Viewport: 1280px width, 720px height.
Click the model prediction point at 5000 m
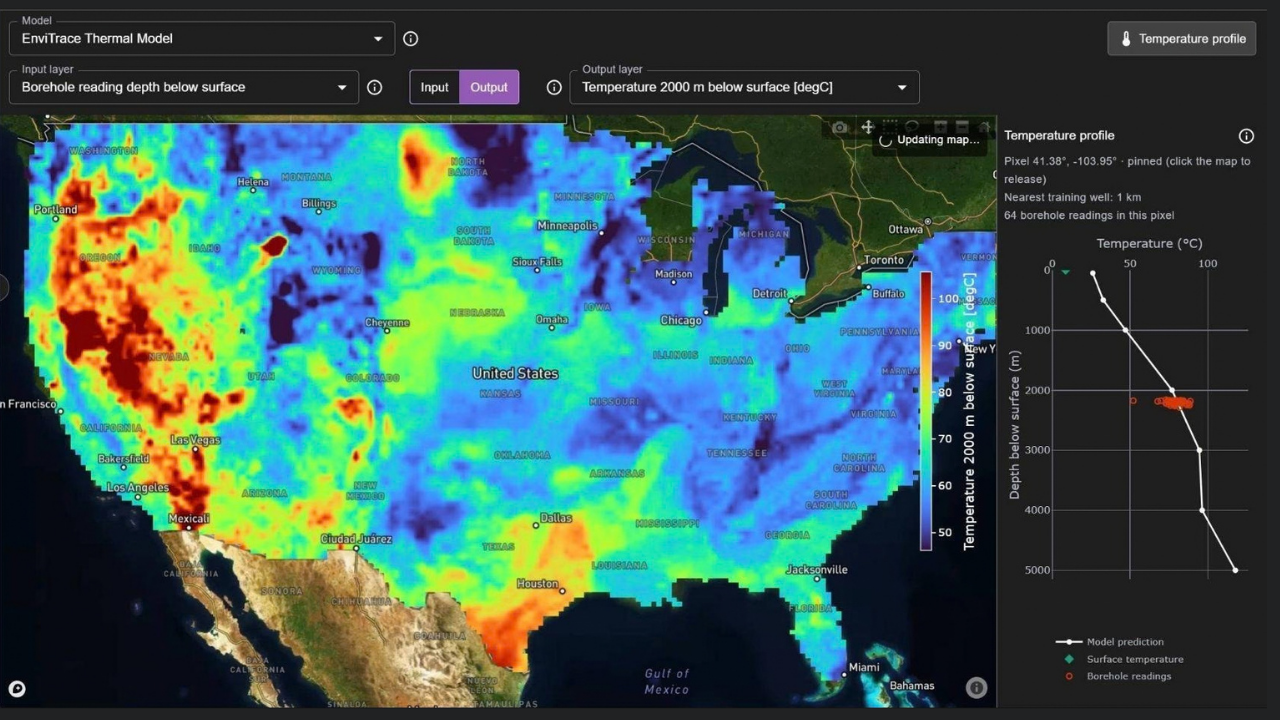[x=1236, y=570]
